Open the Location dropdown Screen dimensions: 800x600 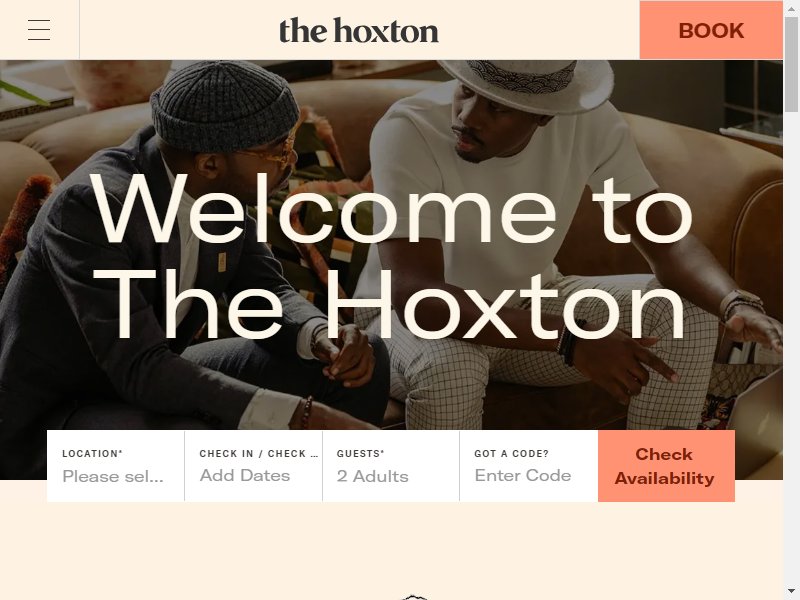[116, 466]
